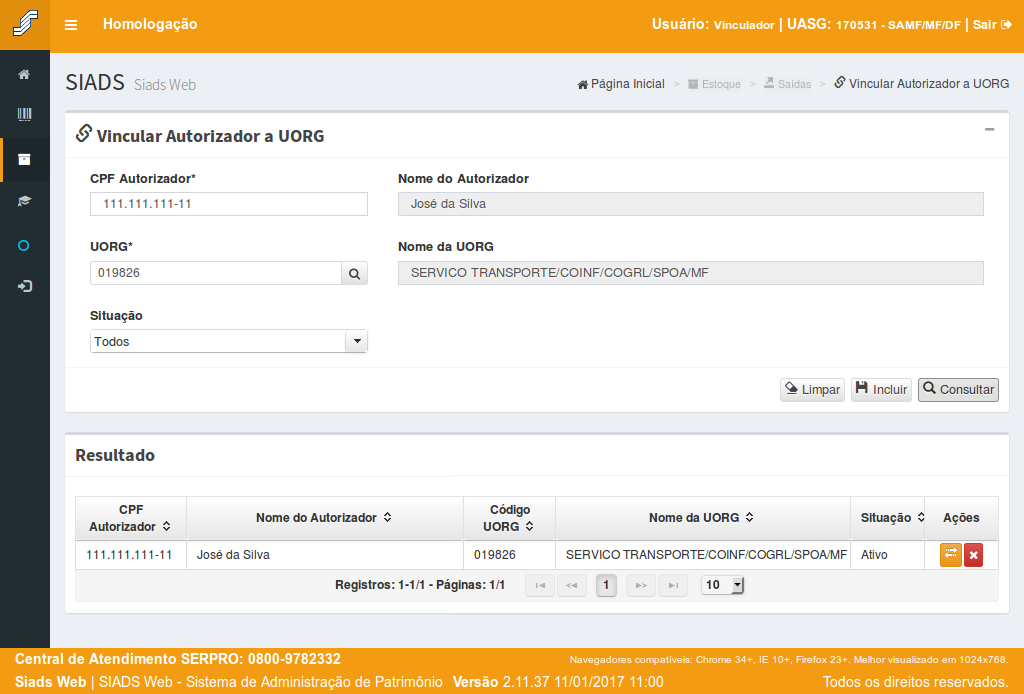Click the Consultar button

[x=958, y=390]
